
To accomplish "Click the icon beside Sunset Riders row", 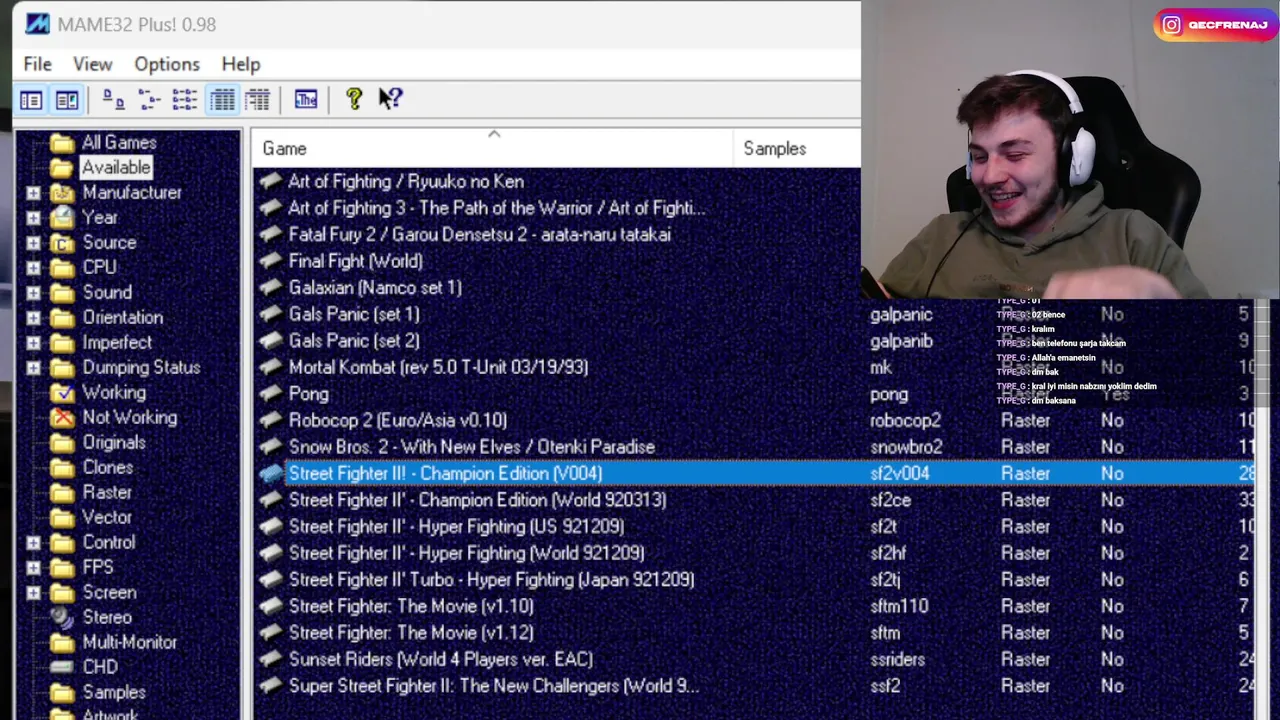I will 271,659.
